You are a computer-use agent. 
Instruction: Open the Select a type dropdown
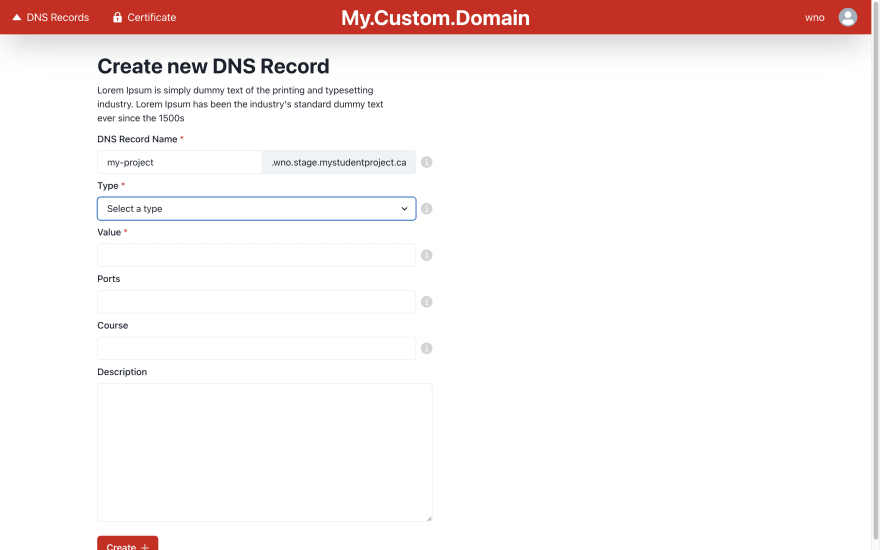pyautogui.click(x=256, y=209)
